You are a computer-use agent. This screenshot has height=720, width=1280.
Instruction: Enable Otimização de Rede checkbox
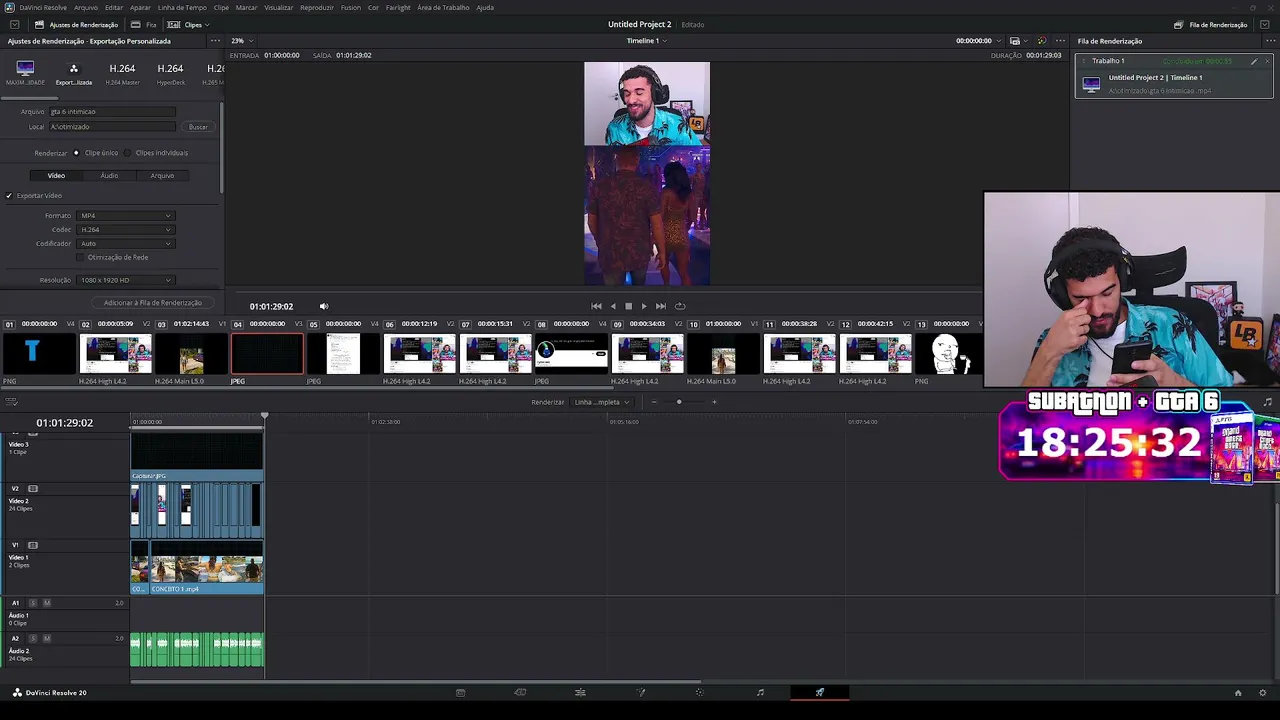80,257
